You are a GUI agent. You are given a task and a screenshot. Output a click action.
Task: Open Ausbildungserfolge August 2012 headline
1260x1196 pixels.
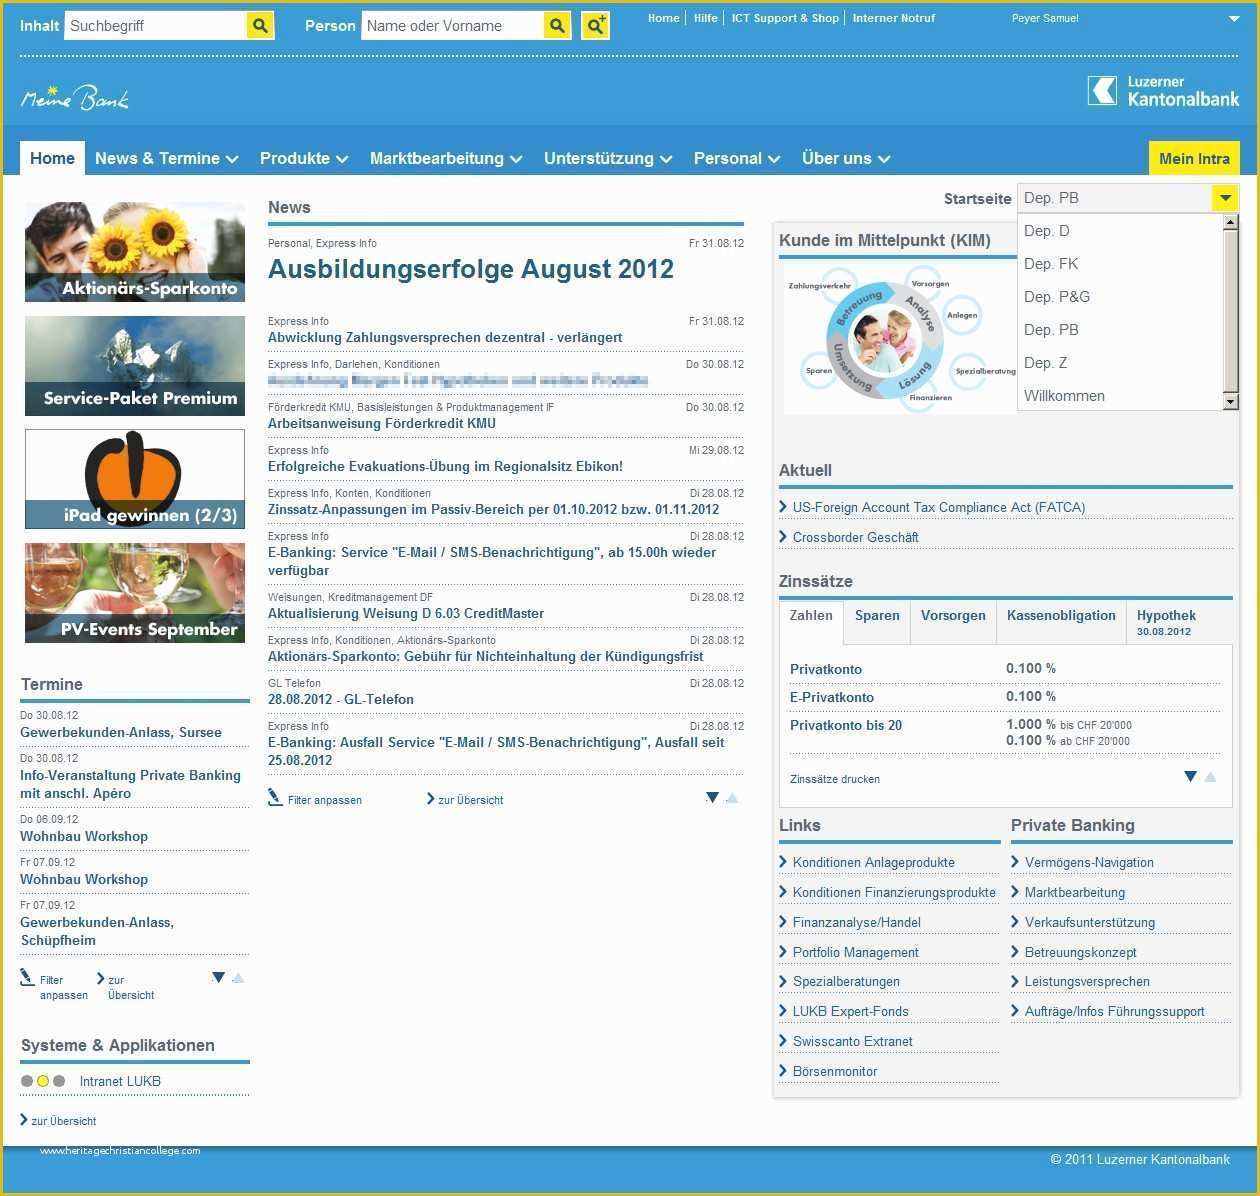(x=471, y=269)
